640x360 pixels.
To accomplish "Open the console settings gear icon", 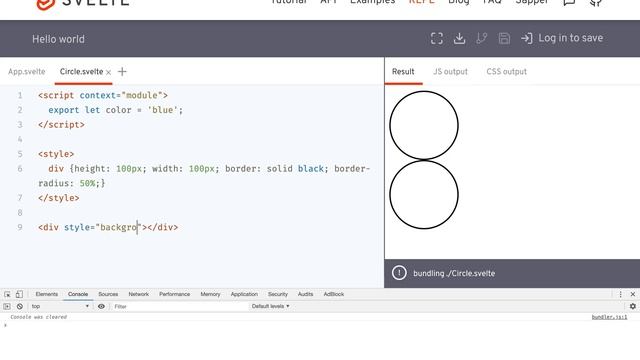I will pyautogui.click(x=633, y=306).
